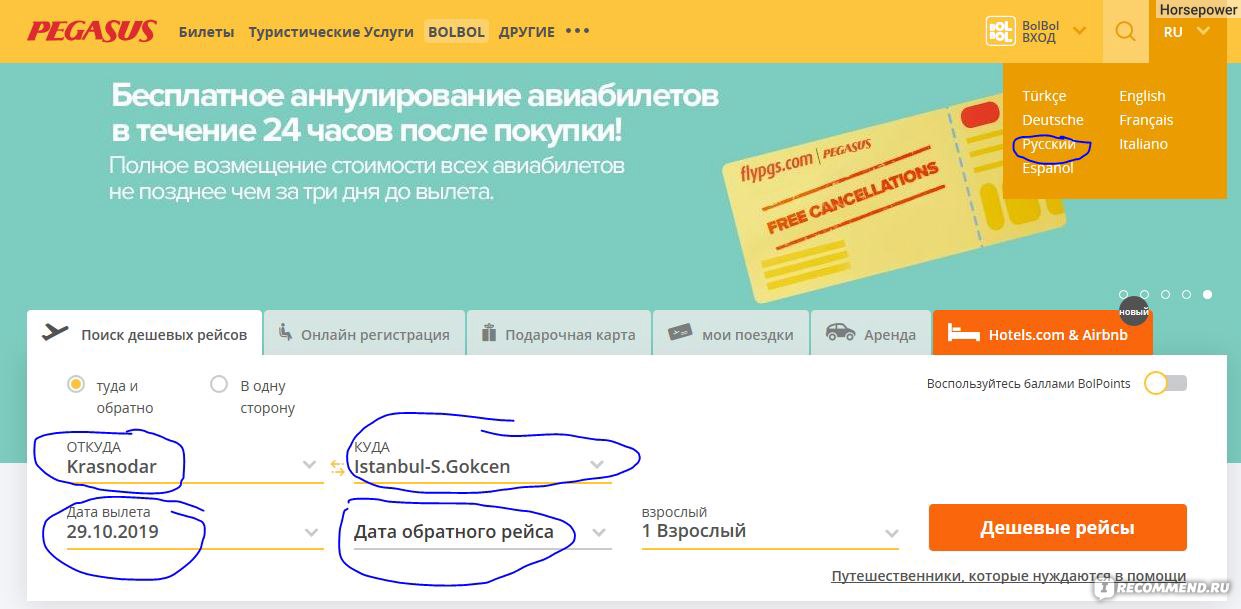Go to third banner slide dot
Screen dimensions: 1241x609
tap(1165, 295)
